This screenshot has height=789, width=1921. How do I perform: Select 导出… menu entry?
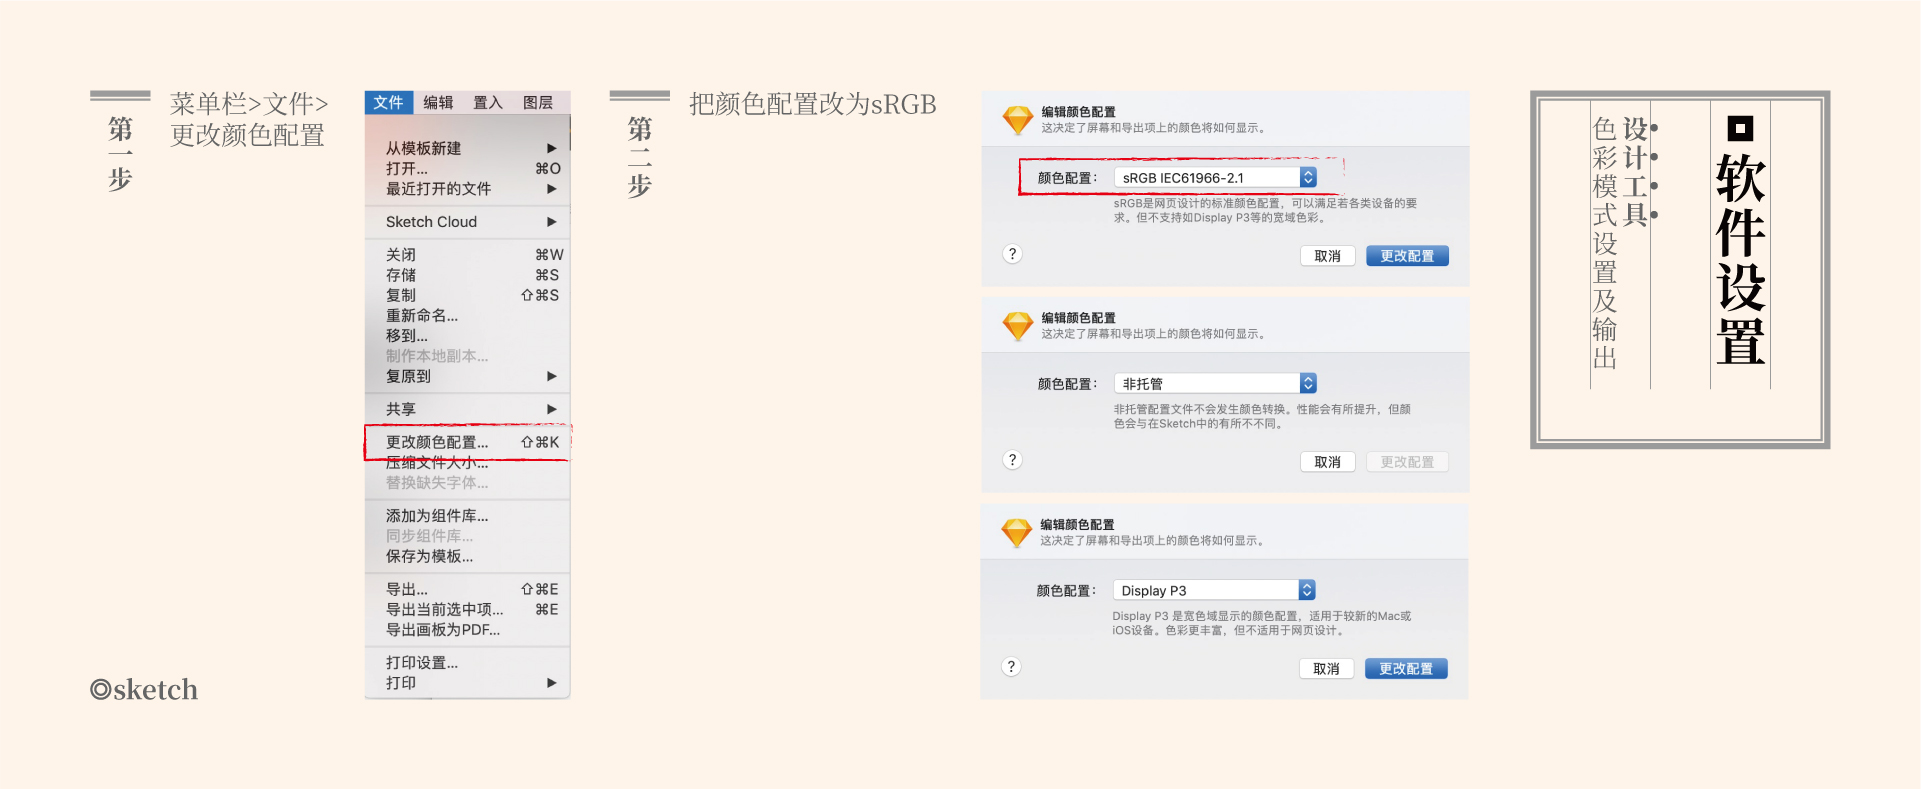(468, 589)
